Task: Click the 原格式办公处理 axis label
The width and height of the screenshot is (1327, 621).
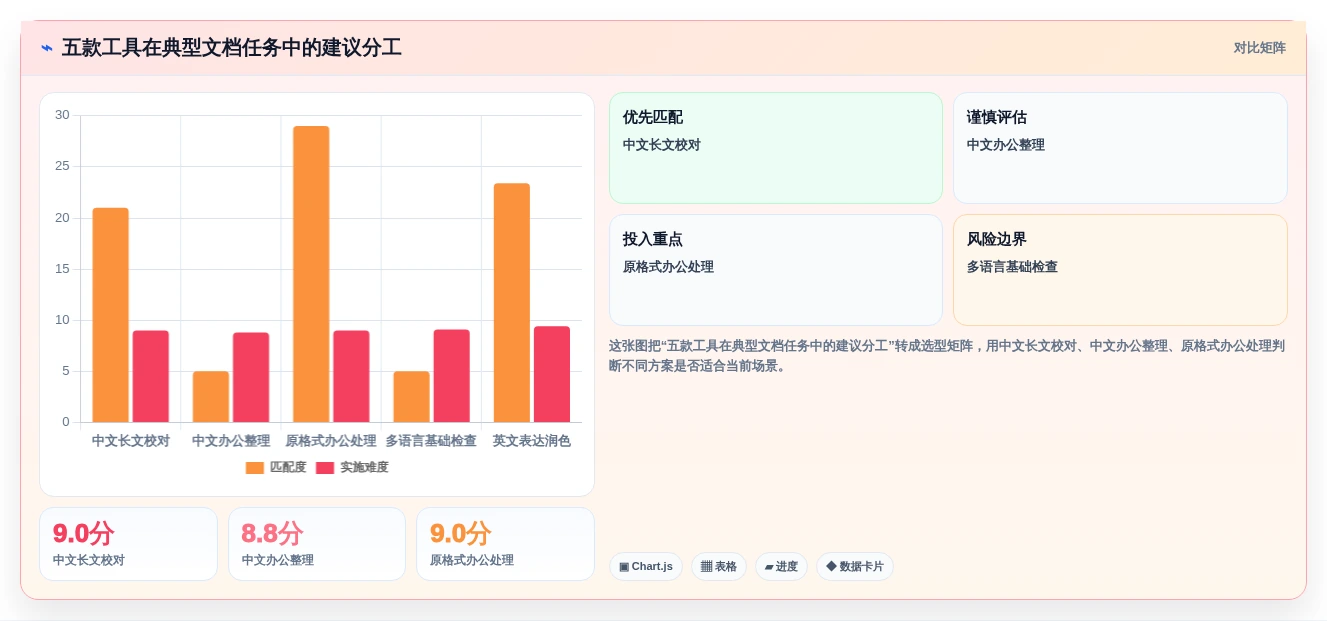Action: click(331, 441)
